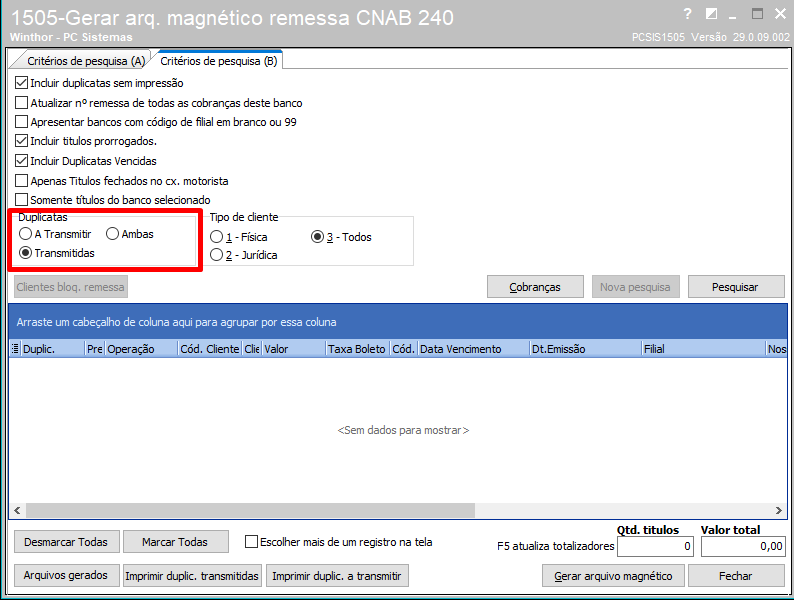This screenshot has width=794, height=600.
Task: Check Apenas Títulos fechados no cx. motorista
Action: point(21,181)
